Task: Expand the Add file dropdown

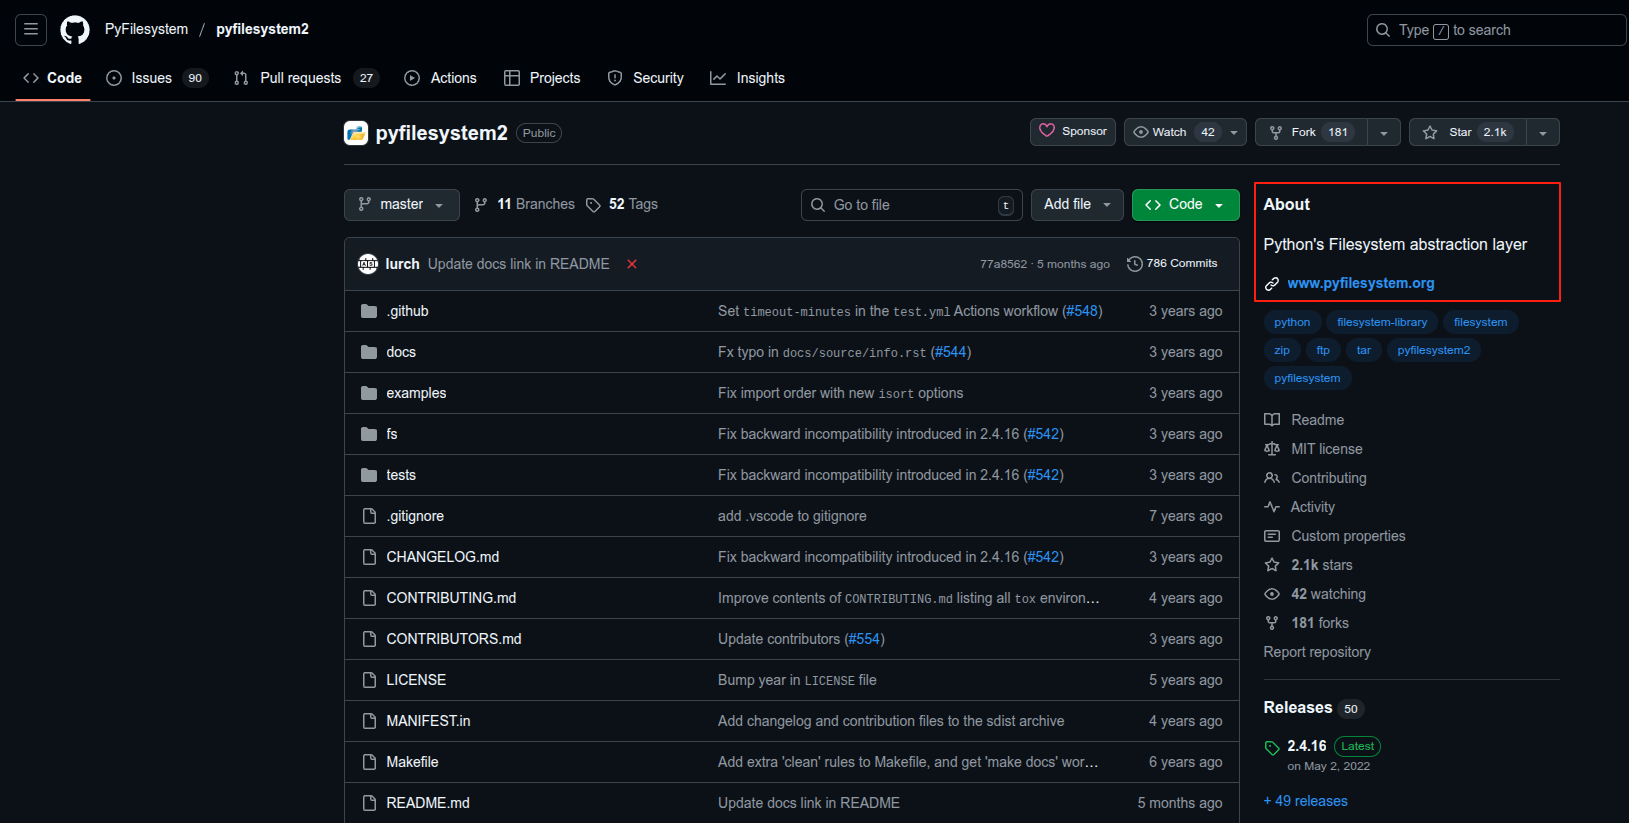Action: pos(1077,205)
